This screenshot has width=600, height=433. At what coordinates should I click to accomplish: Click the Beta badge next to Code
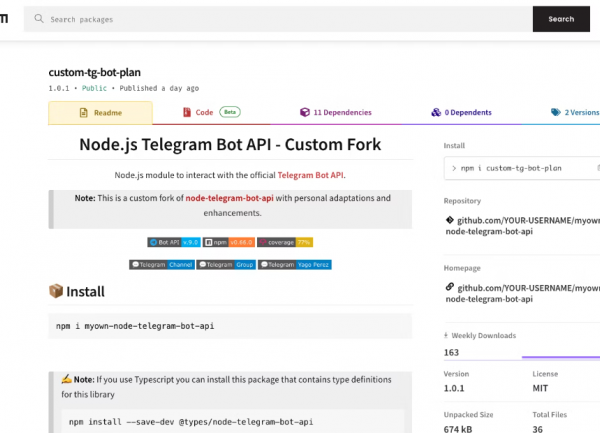click(x=230, y=112)
